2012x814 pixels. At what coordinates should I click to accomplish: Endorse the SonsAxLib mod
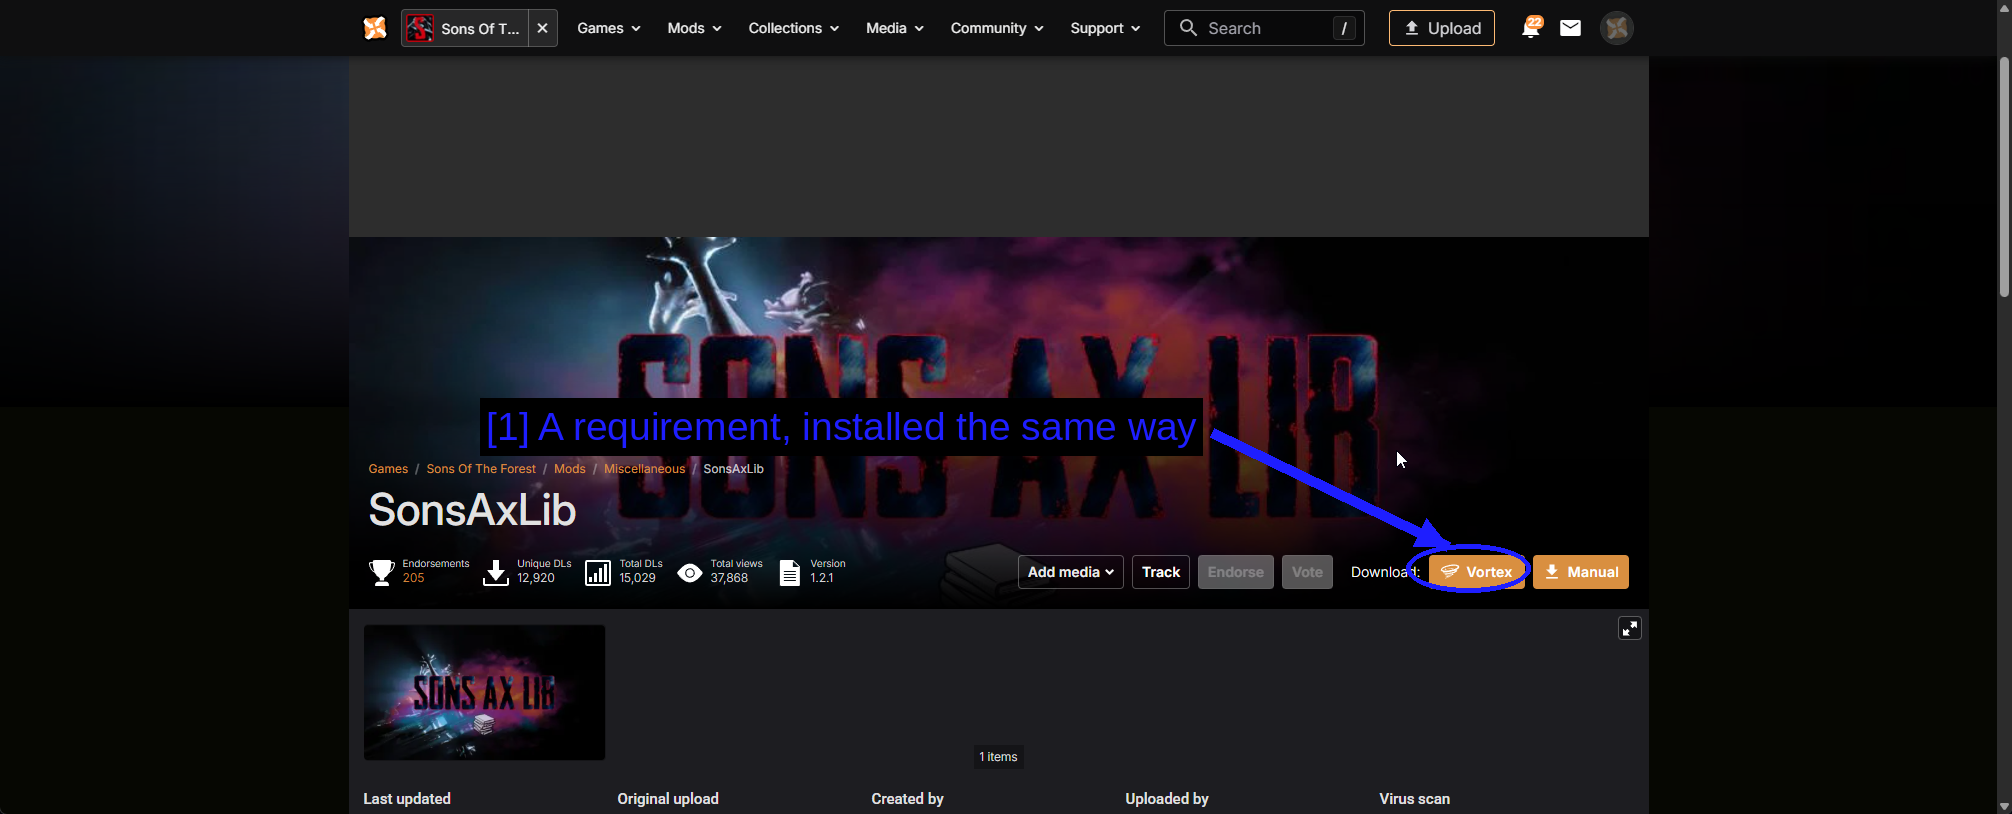tap(1236, 572)
